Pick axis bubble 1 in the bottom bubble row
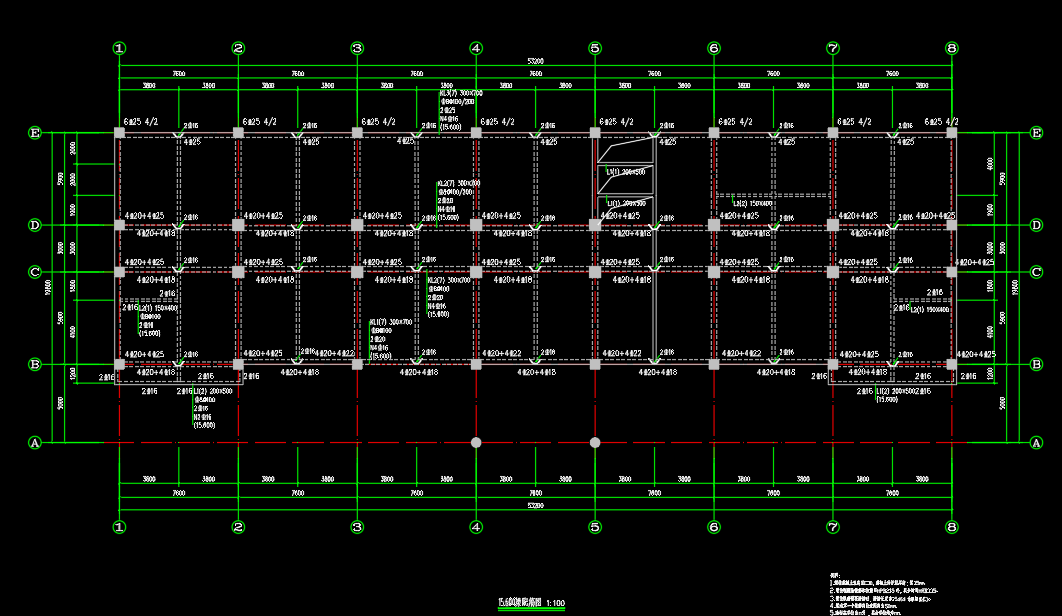1062x616 pixels. click(119, 527)
